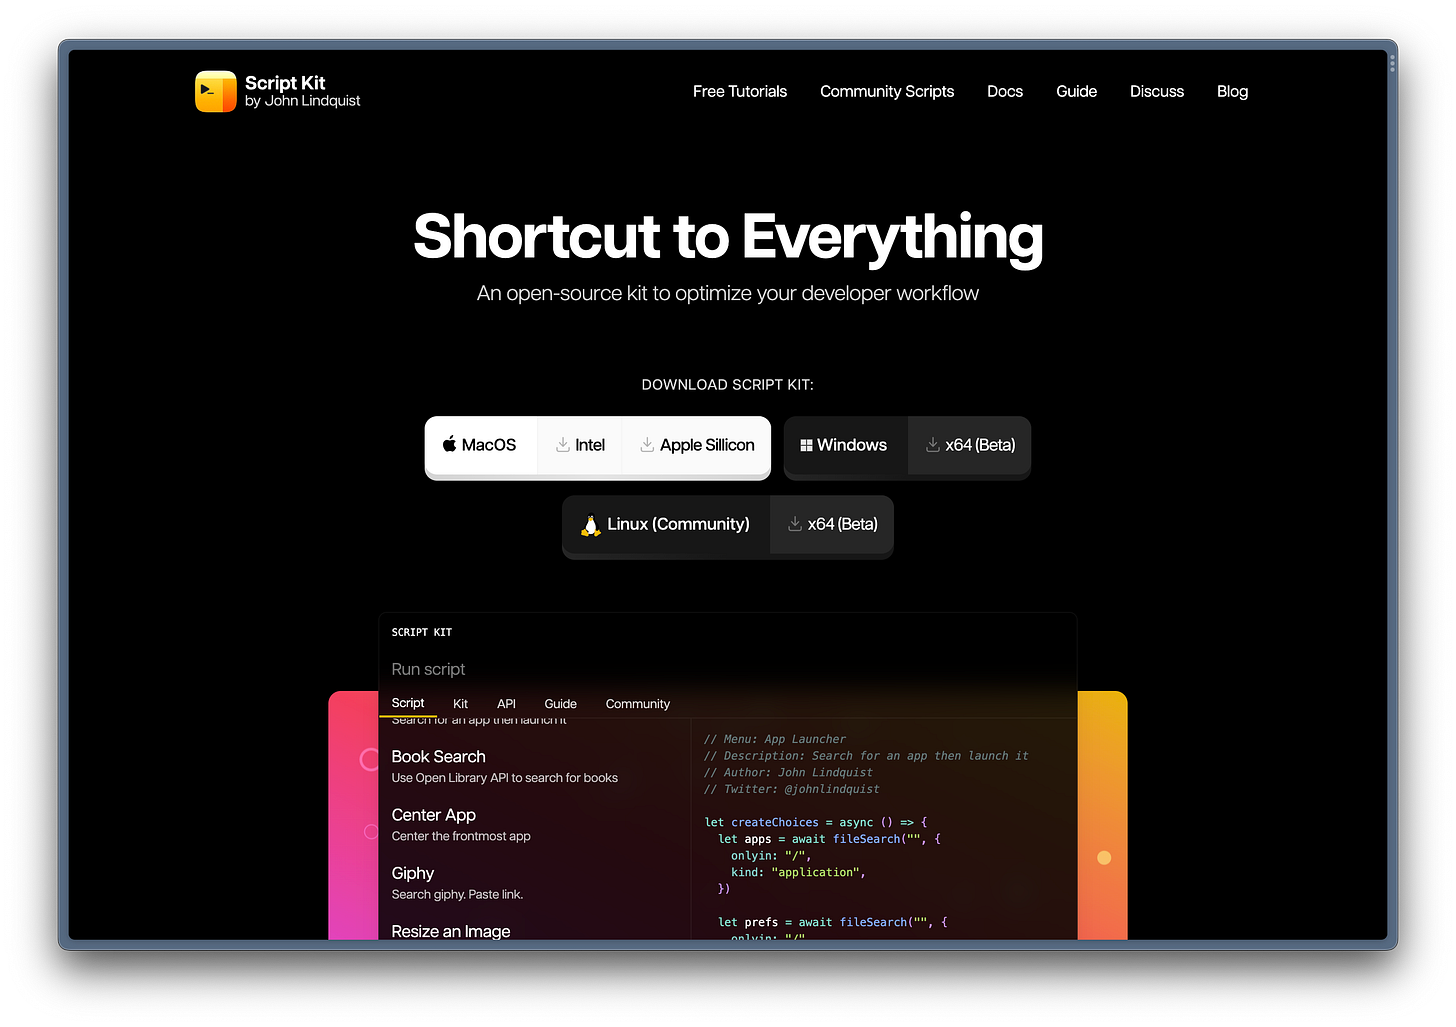Click the Linux (Community) label
Viewport: 1456px width, 1027px height.
point(678,524)
